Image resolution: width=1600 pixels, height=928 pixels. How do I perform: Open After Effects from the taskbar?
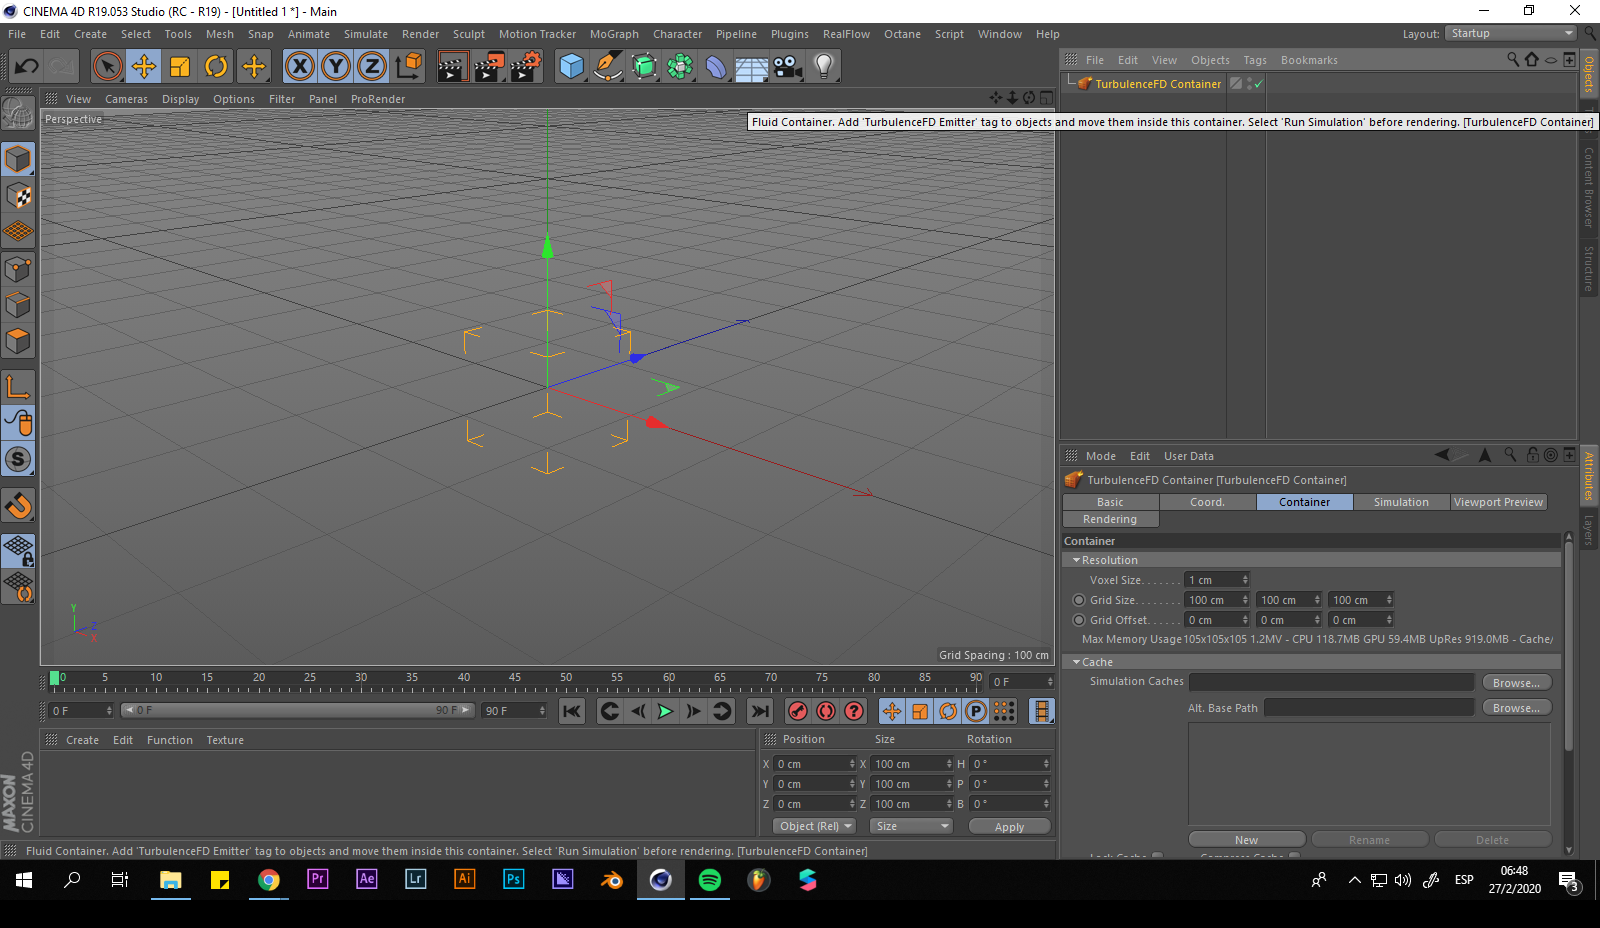(x=367, y=879)
